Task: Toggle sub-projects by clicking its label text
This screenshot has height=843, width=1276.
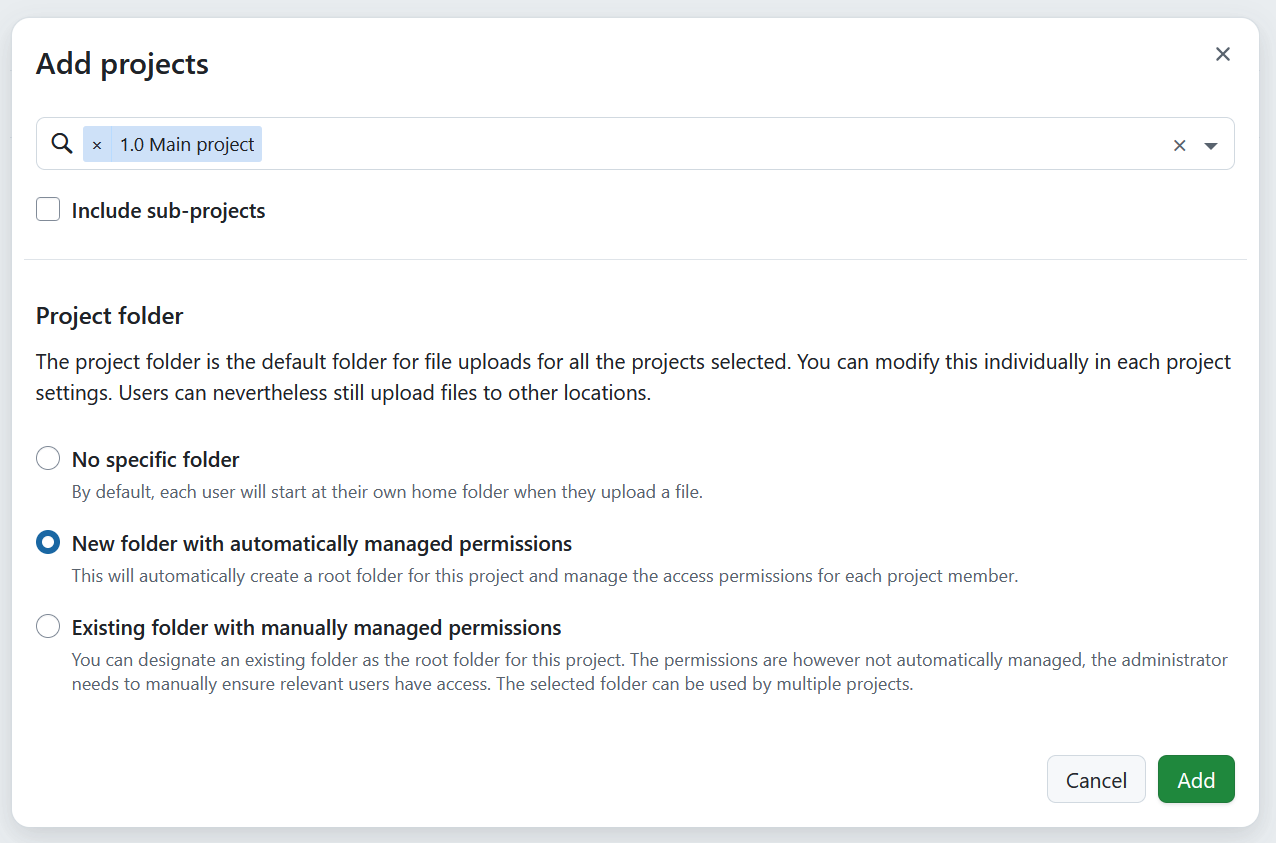Action: point(167,210)
